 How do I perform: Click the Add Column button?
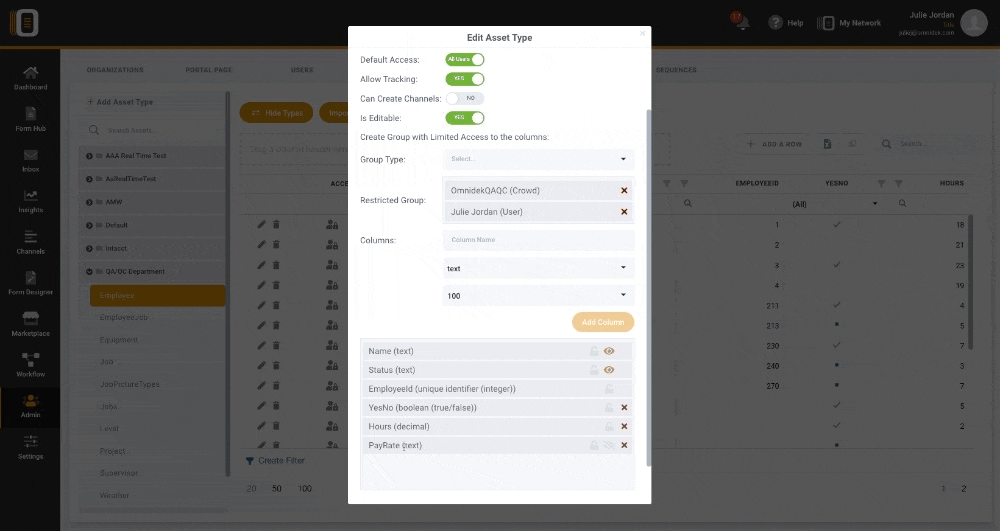[x=603, y=322]
